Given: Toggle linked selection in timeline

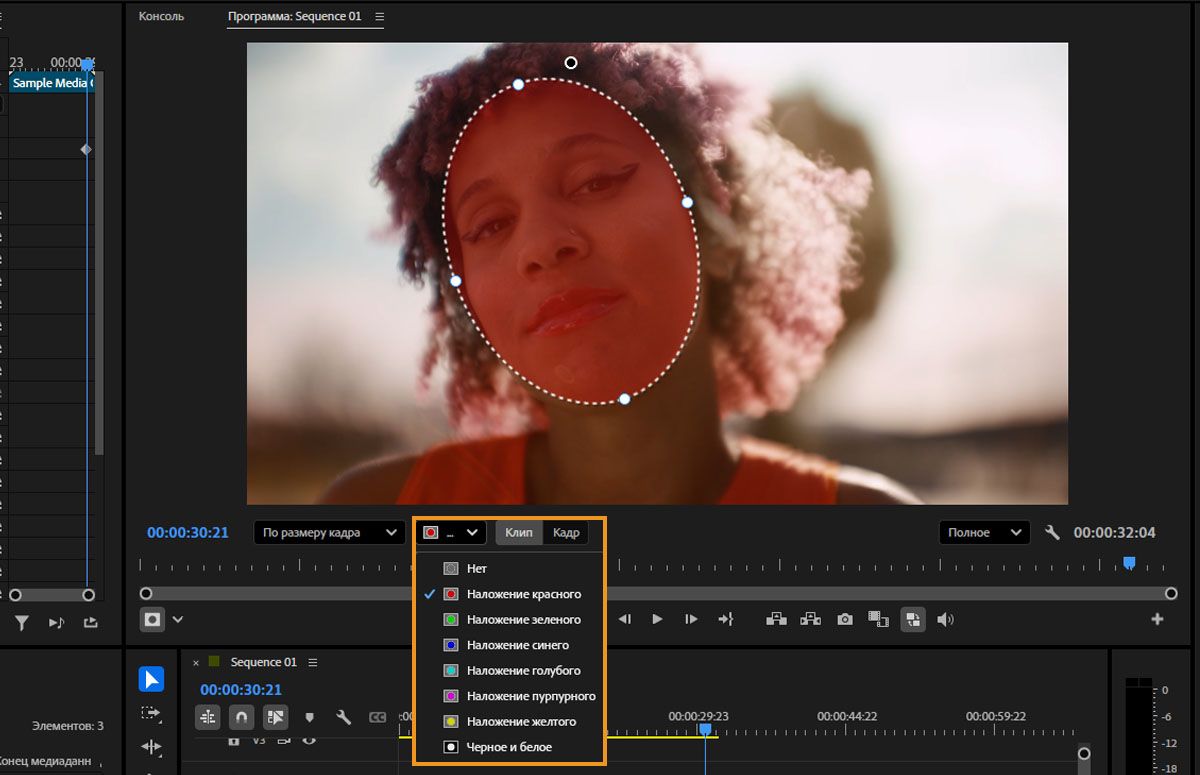Looking at the screenshot, I should (275, 717).
